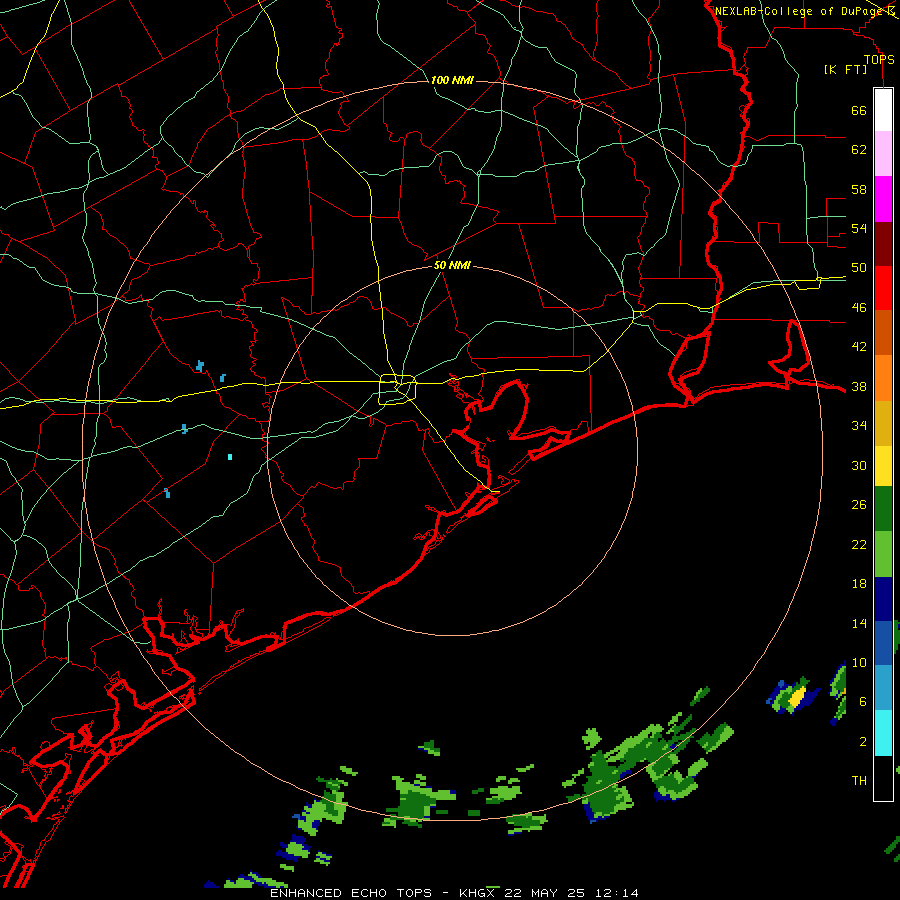Click the white swatch in the tops legend
Viewport: 900px width, 900px height.
883,110
